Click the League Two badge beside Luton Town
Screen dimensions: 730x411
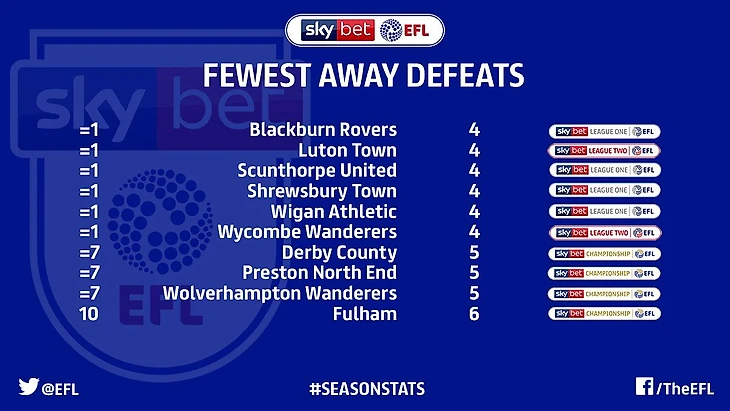tap(604, 151)
